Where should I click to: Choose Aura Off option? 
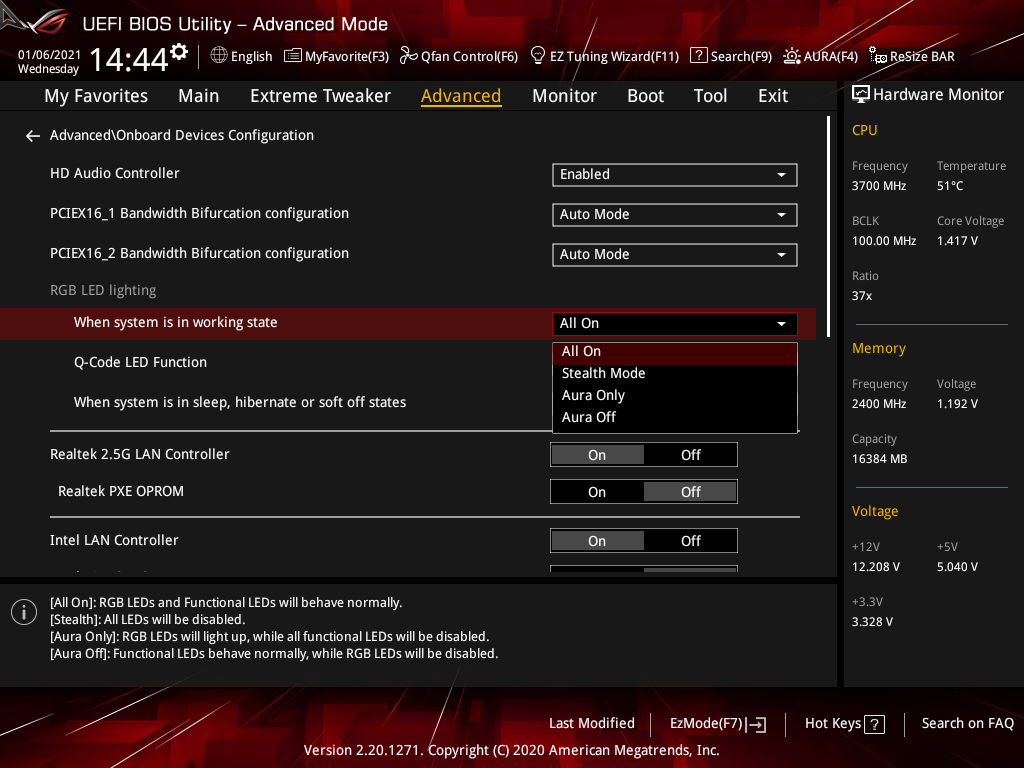[675, 417]
